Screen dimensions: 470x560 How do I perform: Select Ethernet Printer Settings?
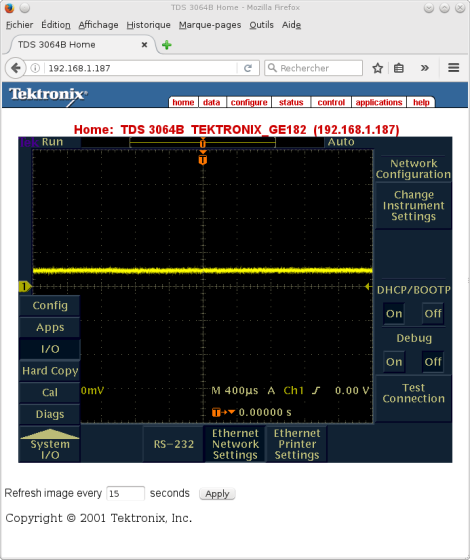[x=297, y=444]
